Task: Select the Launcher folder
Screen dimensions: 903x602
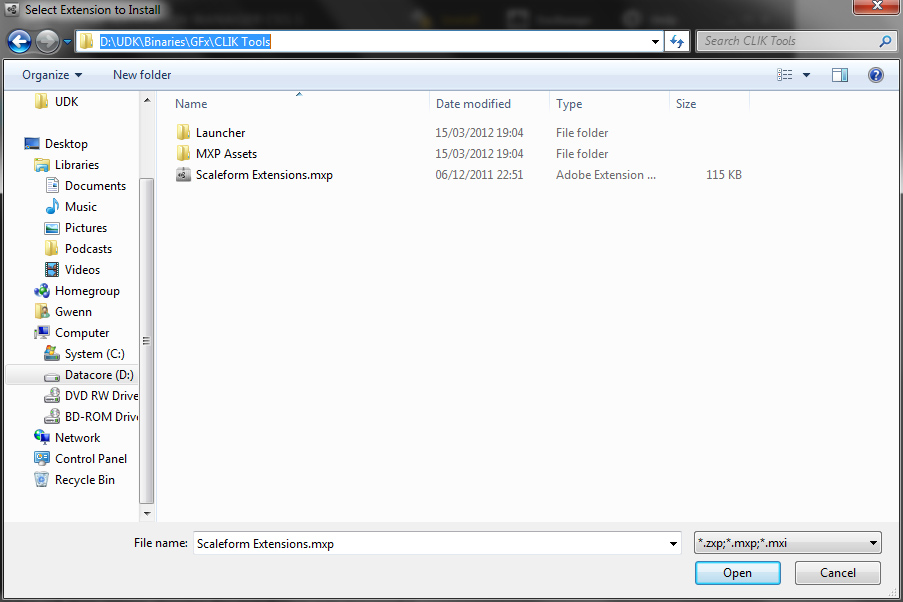Action: [x=221, y=133]
